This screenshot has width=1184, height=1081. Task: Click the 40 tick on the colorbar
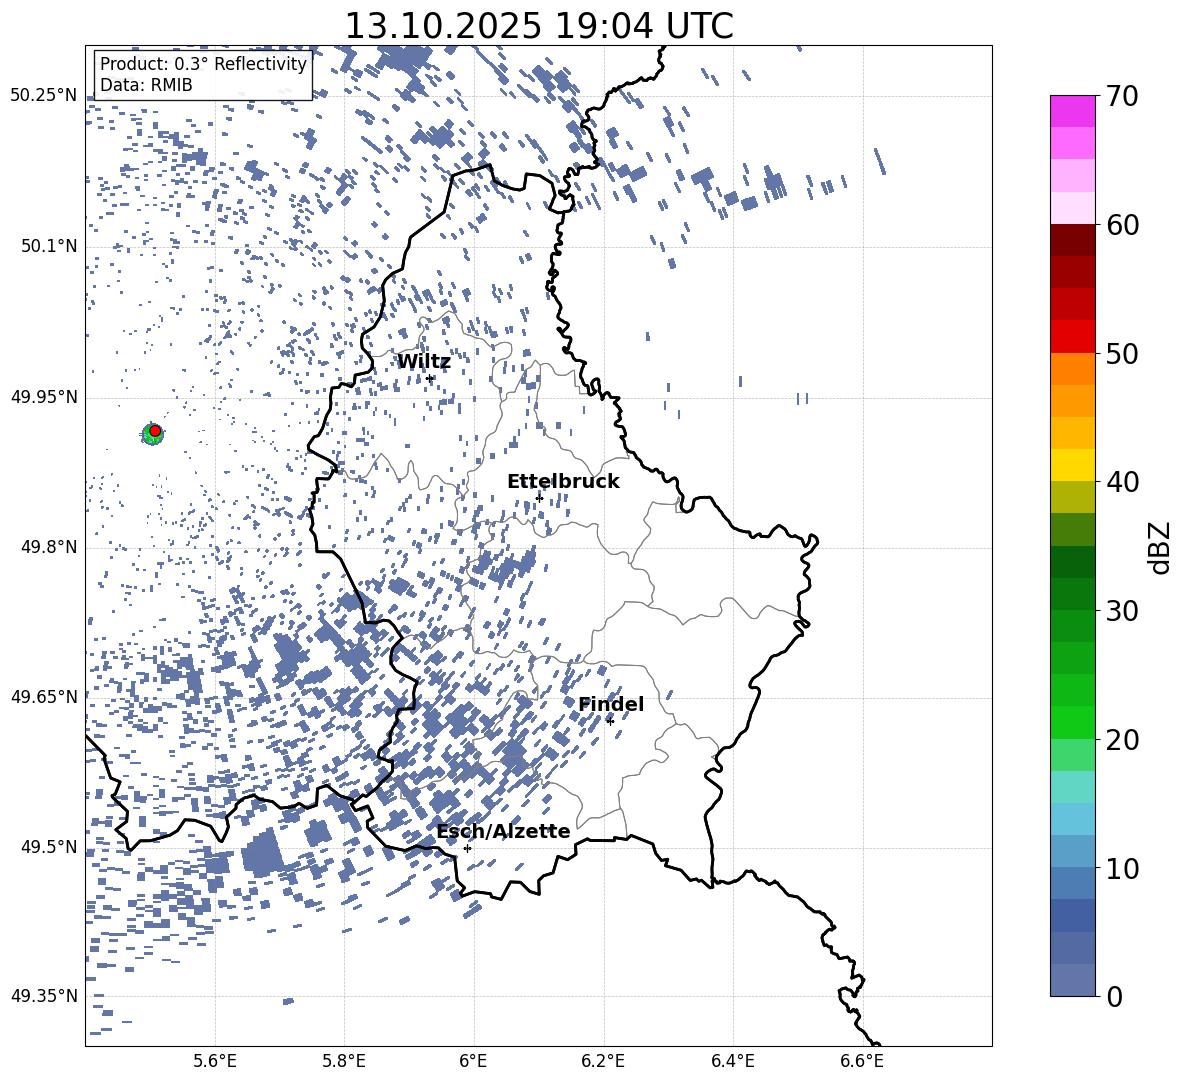click(1121, 482)
